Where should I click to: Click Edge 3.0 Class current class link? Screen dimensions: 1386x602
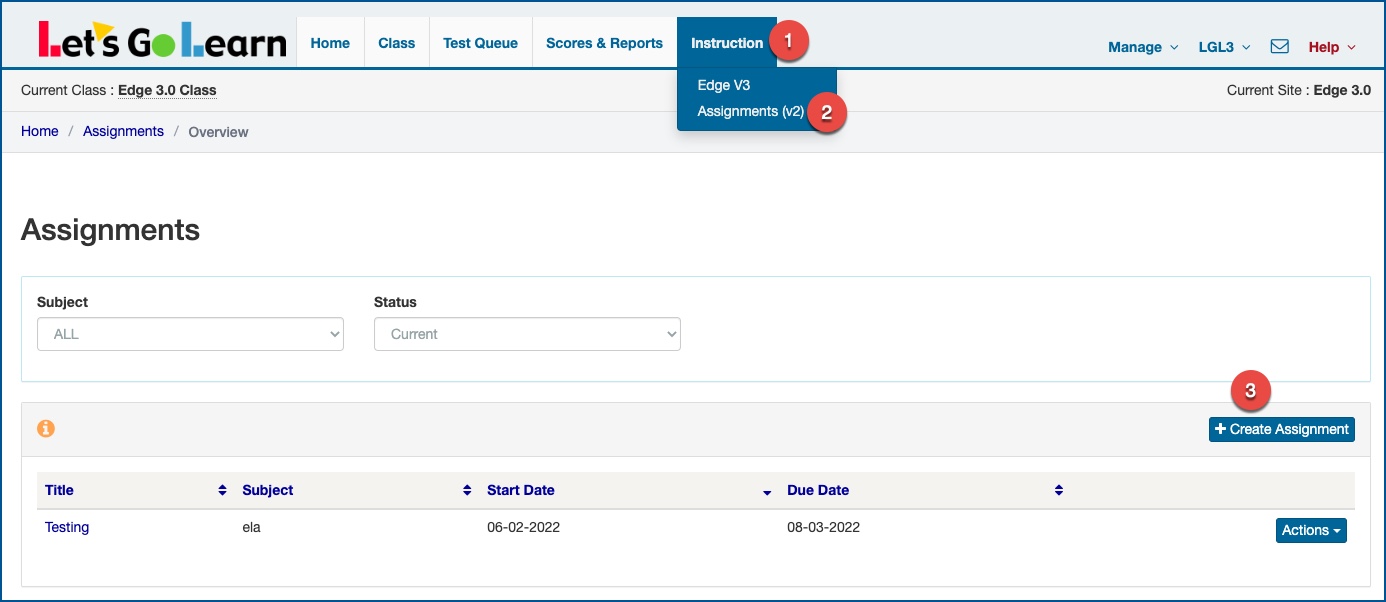click(167, 90)
